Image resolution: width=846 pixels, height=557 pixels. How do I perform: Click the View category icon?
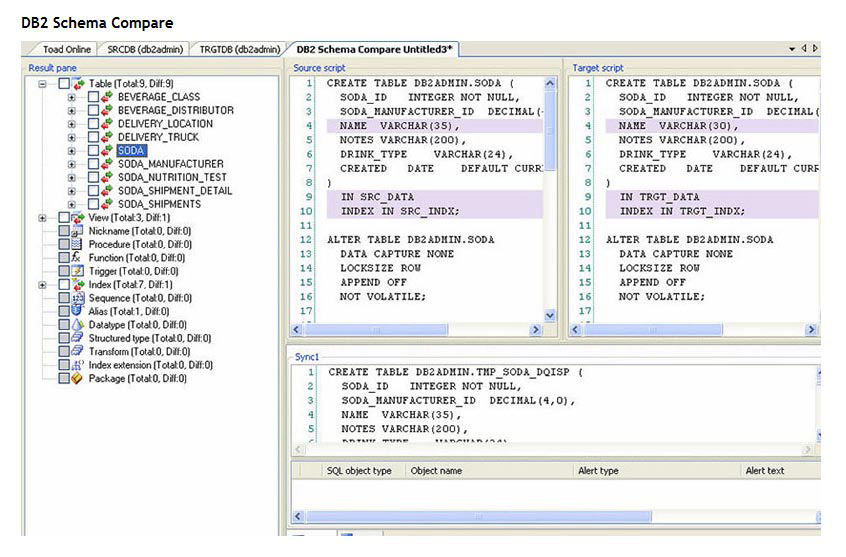(79, 218)
